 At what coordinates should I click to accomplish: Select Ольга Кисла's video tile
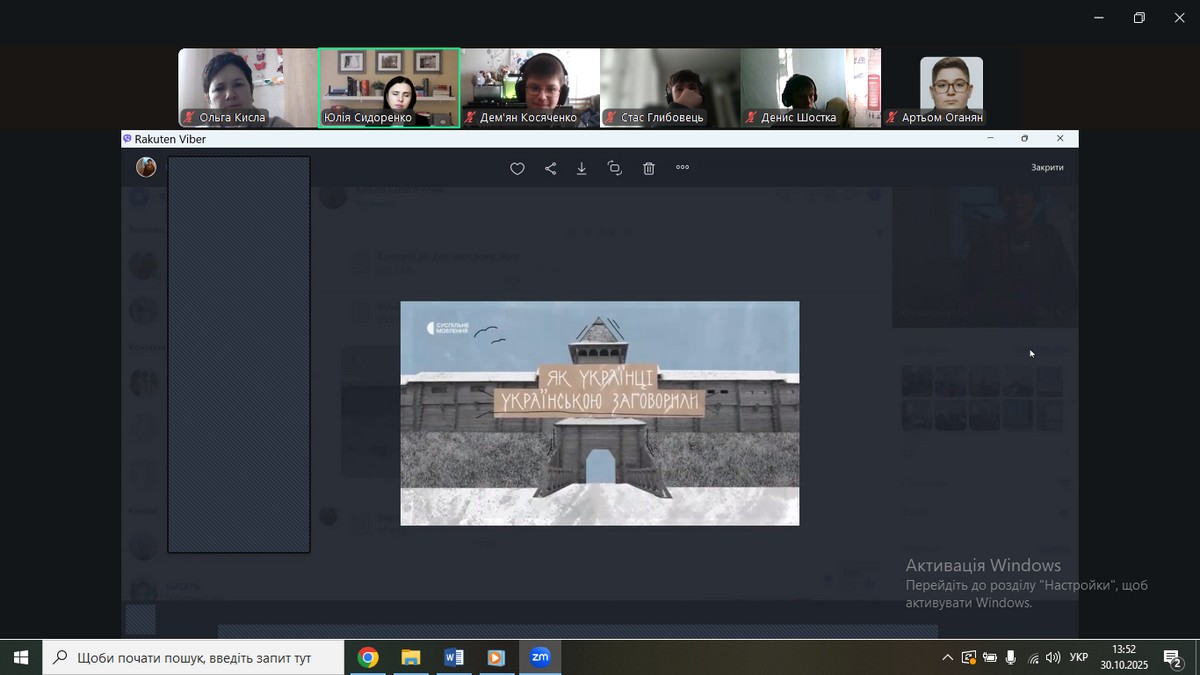click(x=247, y=88)
